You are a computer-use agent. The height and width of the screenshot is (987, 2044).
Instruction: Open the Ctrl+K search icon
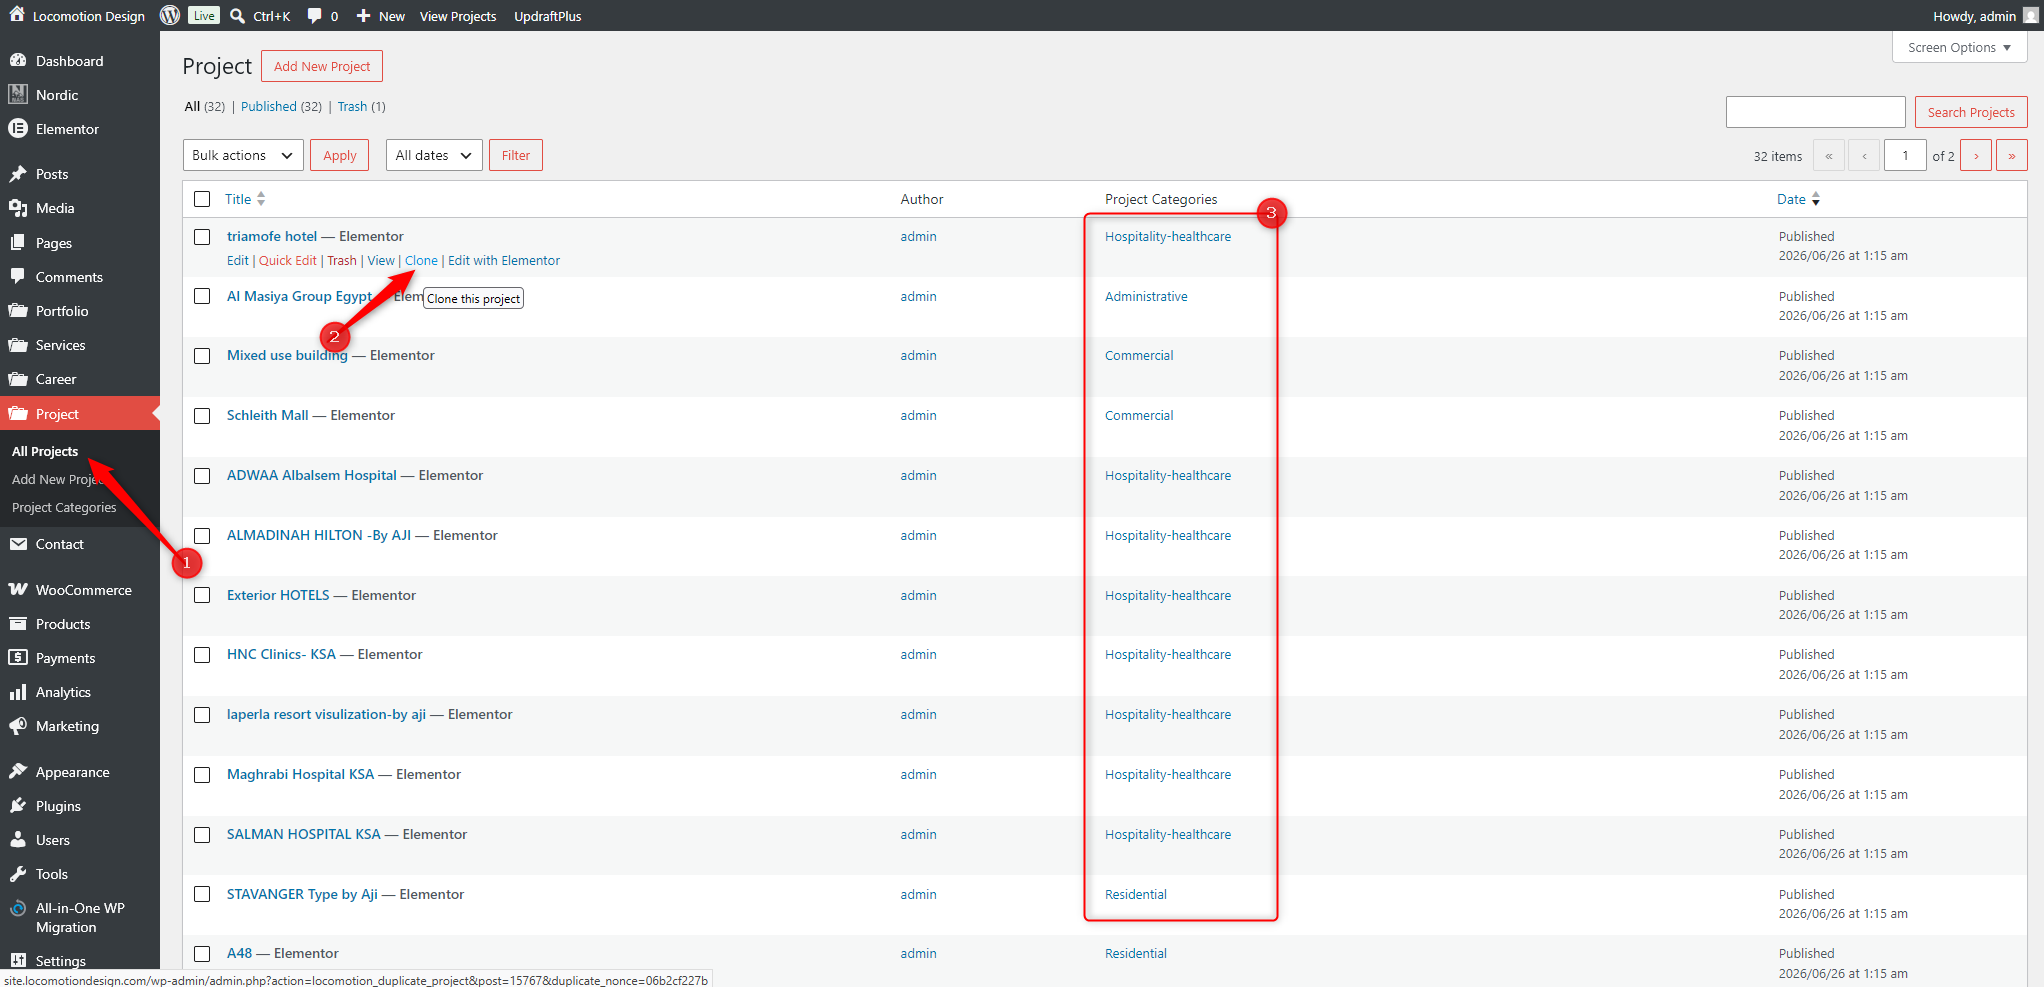click(237, 15)
